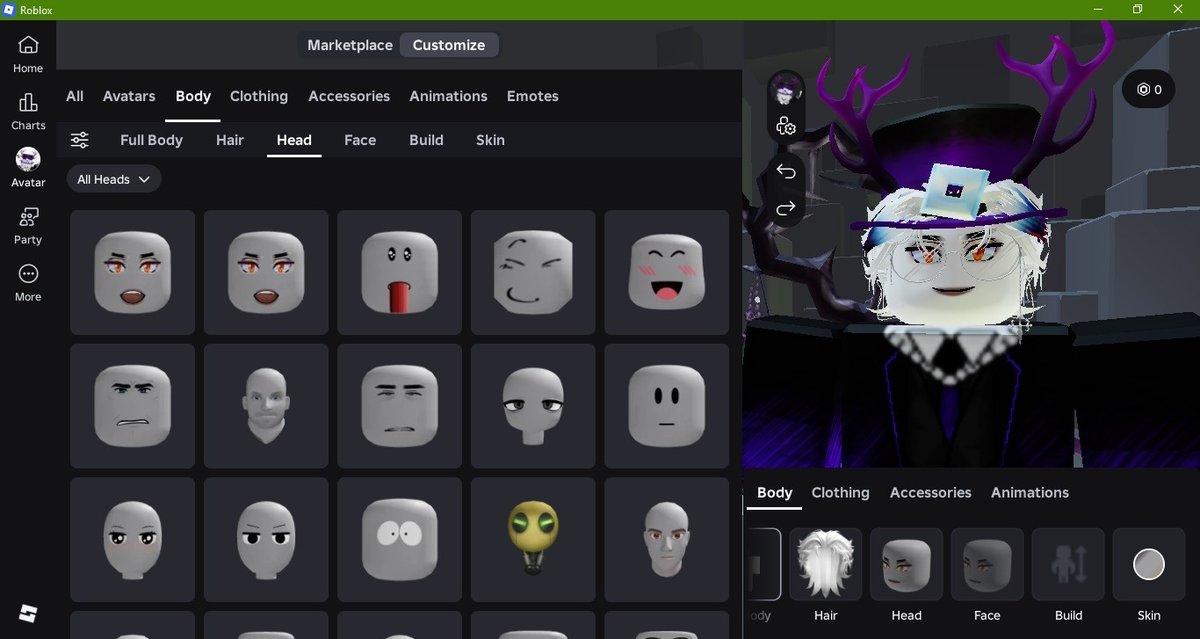This screenshot has height=639, width=1200.
Task: Select Body tab under avatar preview
Action: tap(775, 492)
